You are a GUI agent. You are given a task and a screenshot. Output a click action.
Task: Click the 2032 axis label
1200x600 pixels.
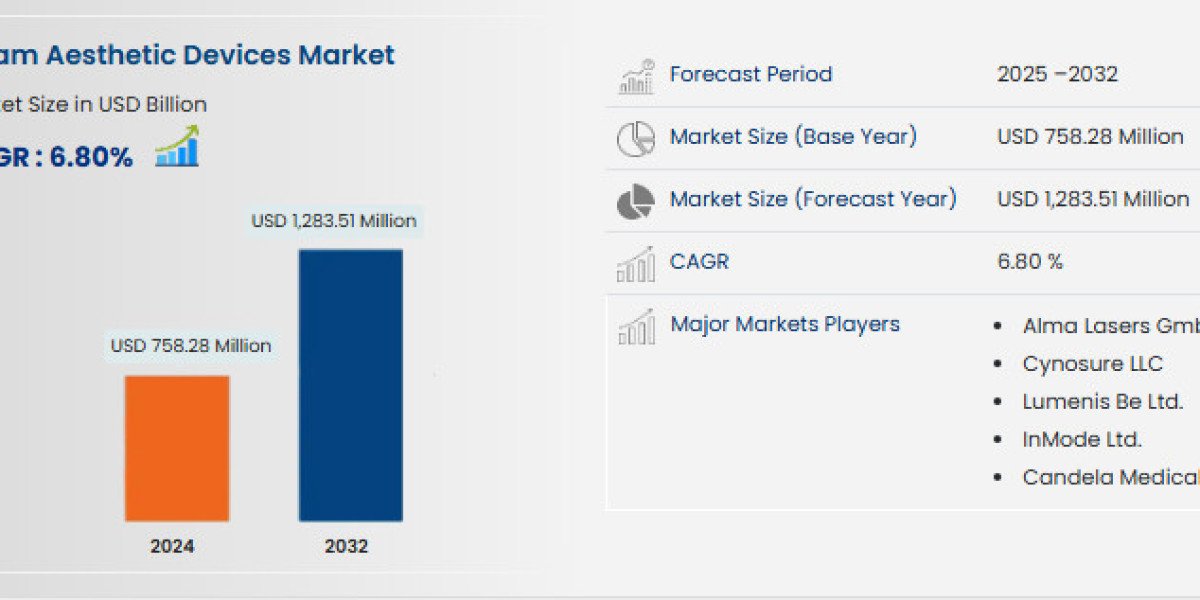pos(346,546)
